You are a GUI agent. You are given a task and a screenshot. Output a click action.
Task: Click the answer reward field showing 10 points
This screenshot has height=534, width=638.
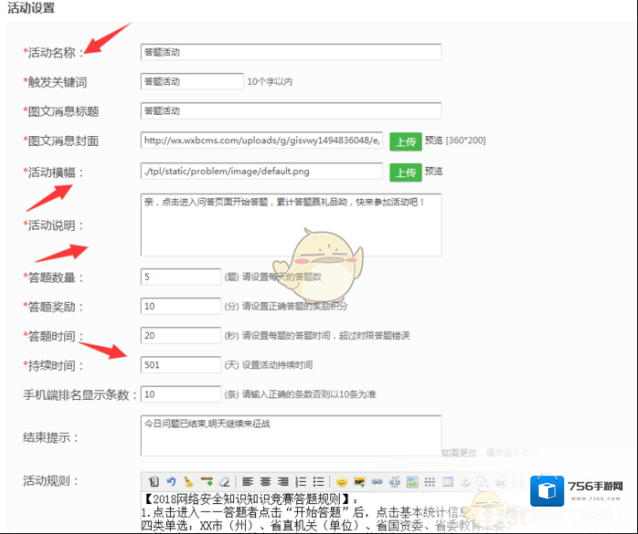tap(181, 306)
